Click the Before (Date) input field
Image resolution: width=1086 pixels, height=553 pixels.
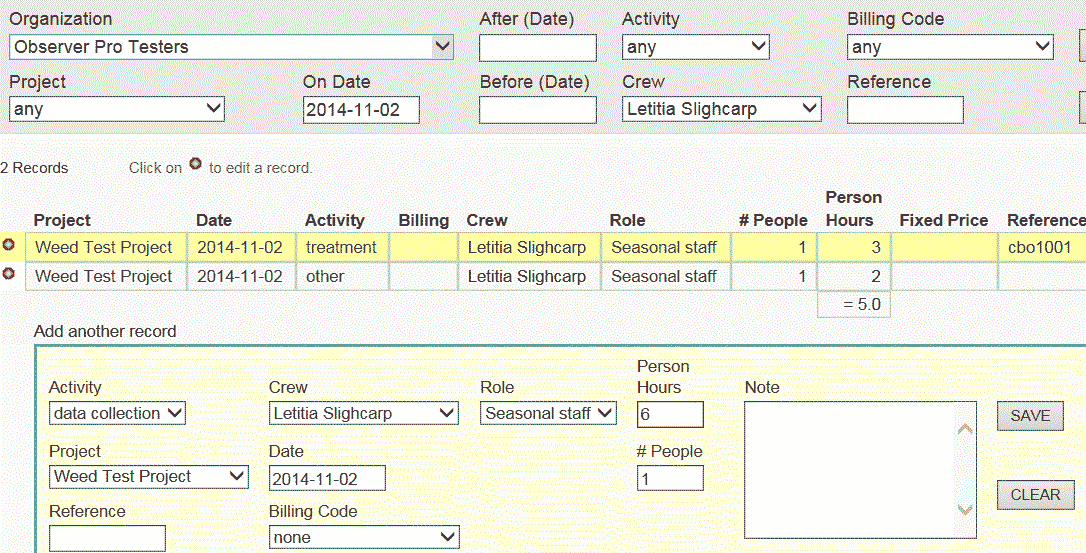537,110
